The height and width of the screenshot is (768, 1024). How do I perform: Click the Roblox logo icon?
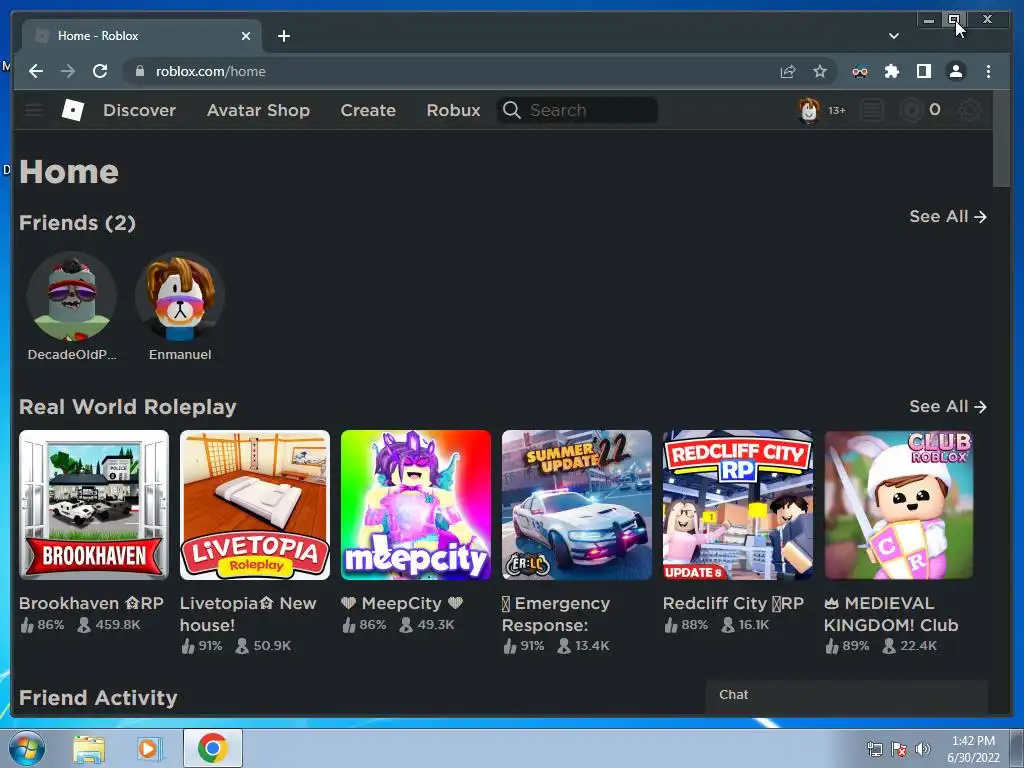tap(72, 110)
